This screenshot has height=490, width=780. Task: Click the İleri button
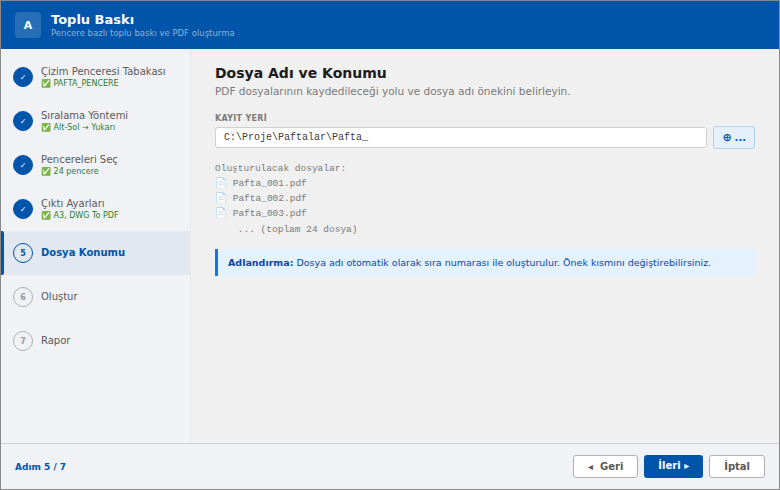pos(673,467)
